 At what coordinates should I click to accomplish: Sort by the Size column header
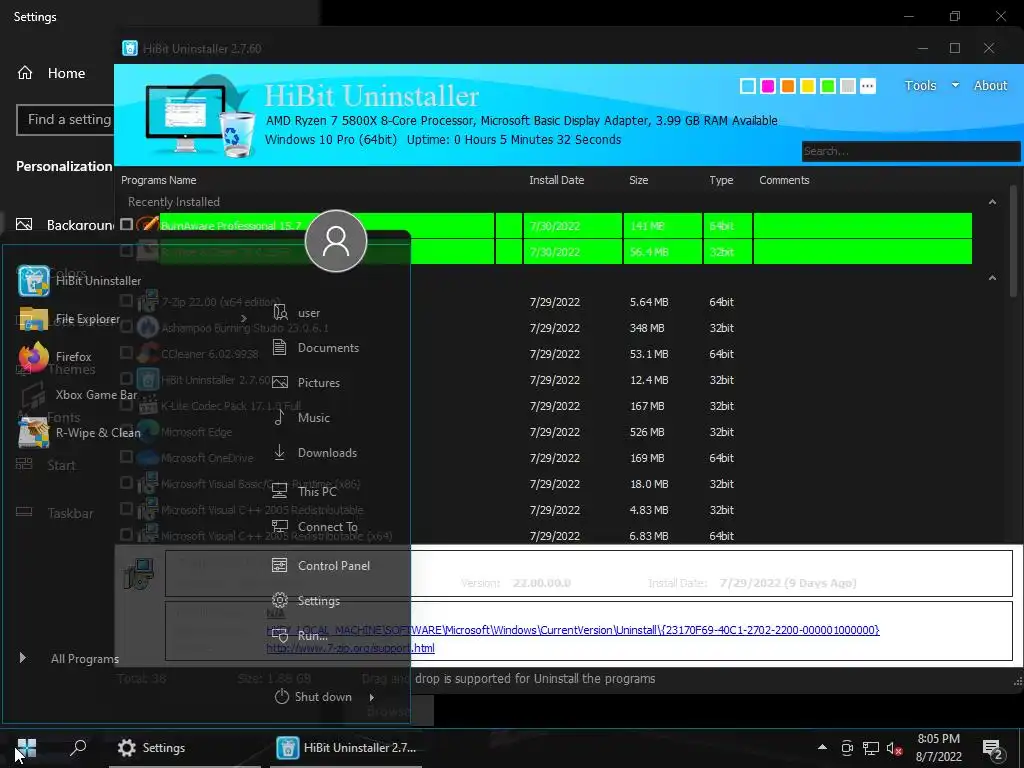click(x=639, y=180)
